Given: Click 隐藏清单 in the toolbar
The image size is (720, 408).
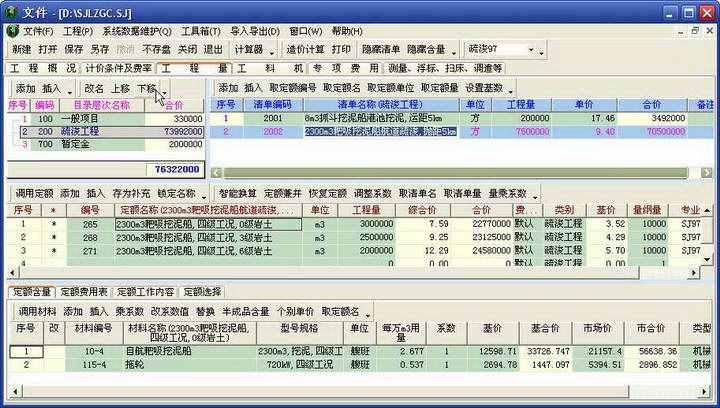Looking at the screenshot, I should click(381, 49).
